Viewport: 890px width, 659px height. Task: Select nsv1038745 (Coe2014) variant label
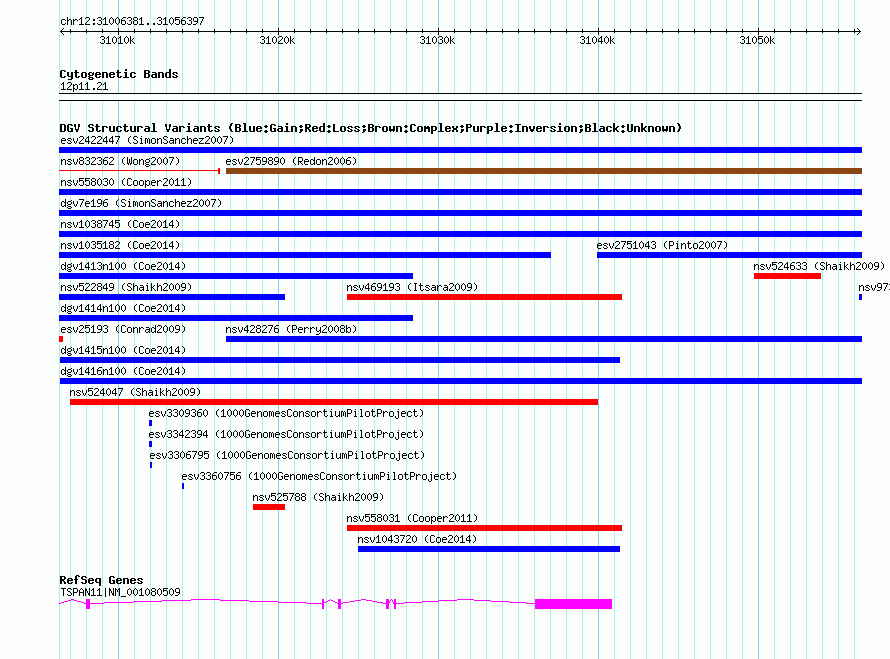(x=120, y=224)
